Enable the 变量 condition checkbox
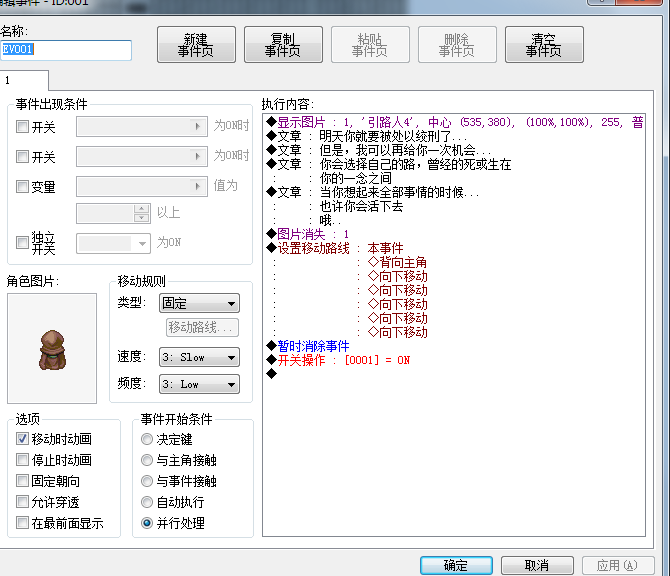Image resolution: width=670 pixels, height=576 pixels. coord(22,186)
